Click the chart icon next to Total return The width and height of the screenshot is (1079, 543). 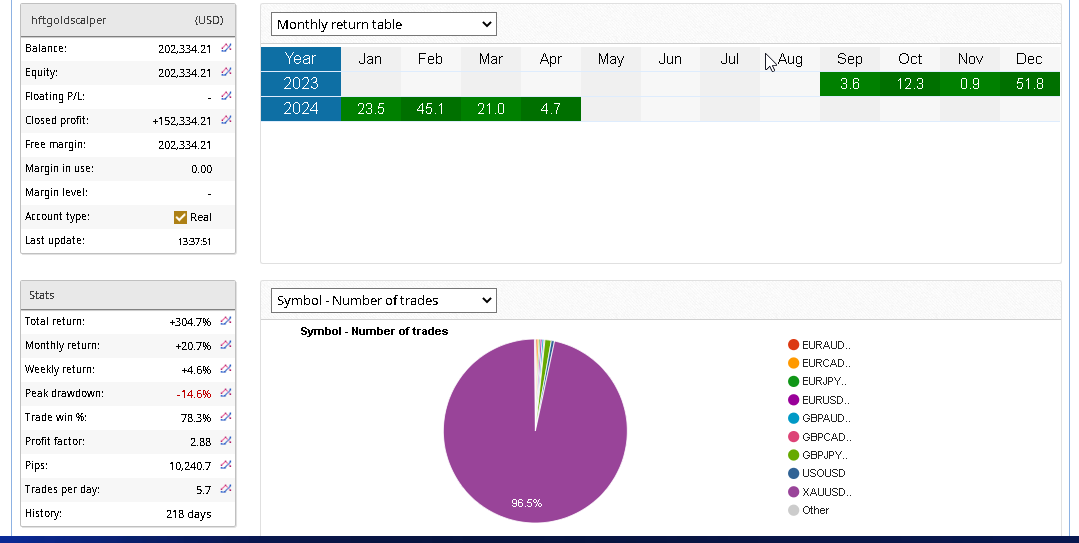point(226,321)
